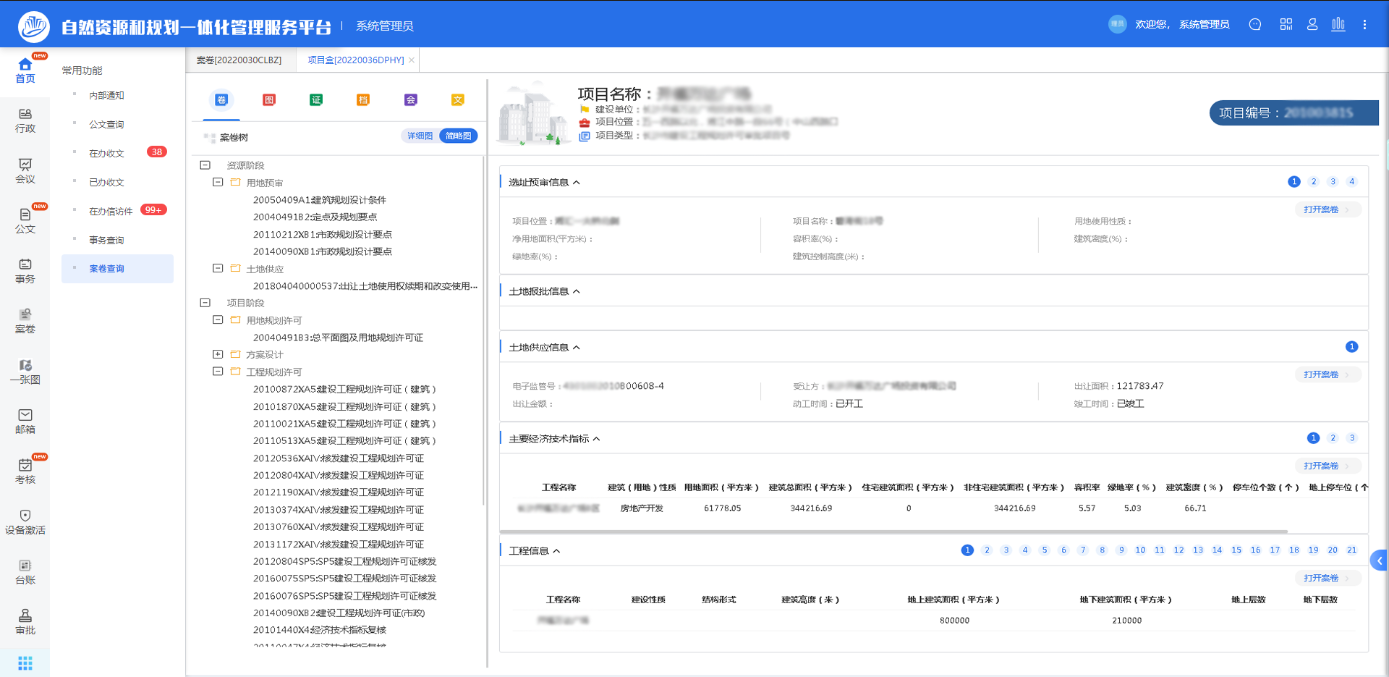The width and height of the screenshot is (1389, 677).
Task: Switch tree view to 详细图 mode
Action: click(x=419, y=136)
